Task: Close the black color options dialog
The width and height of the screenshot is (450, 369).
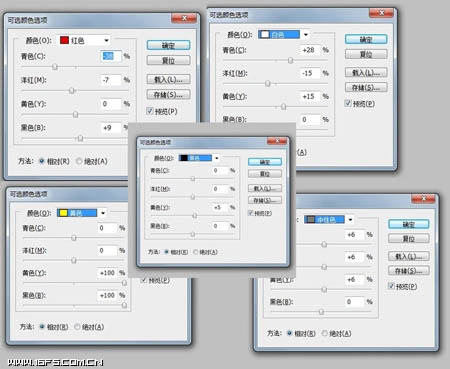Action: (x=277, y=141)
